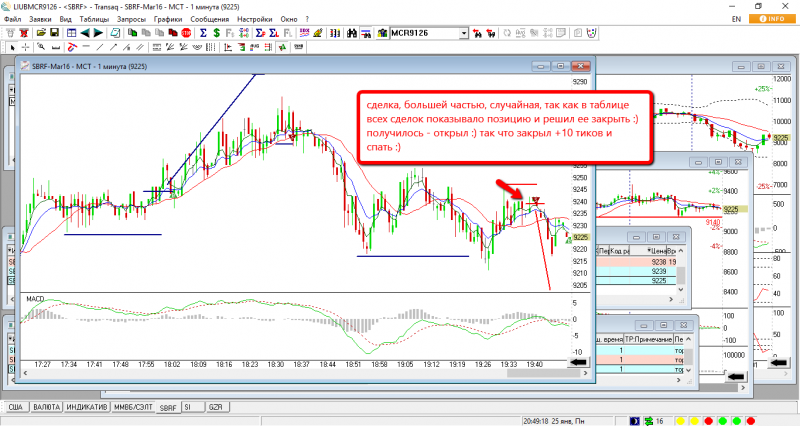Switch to the GZR tab

coord(216,407)
